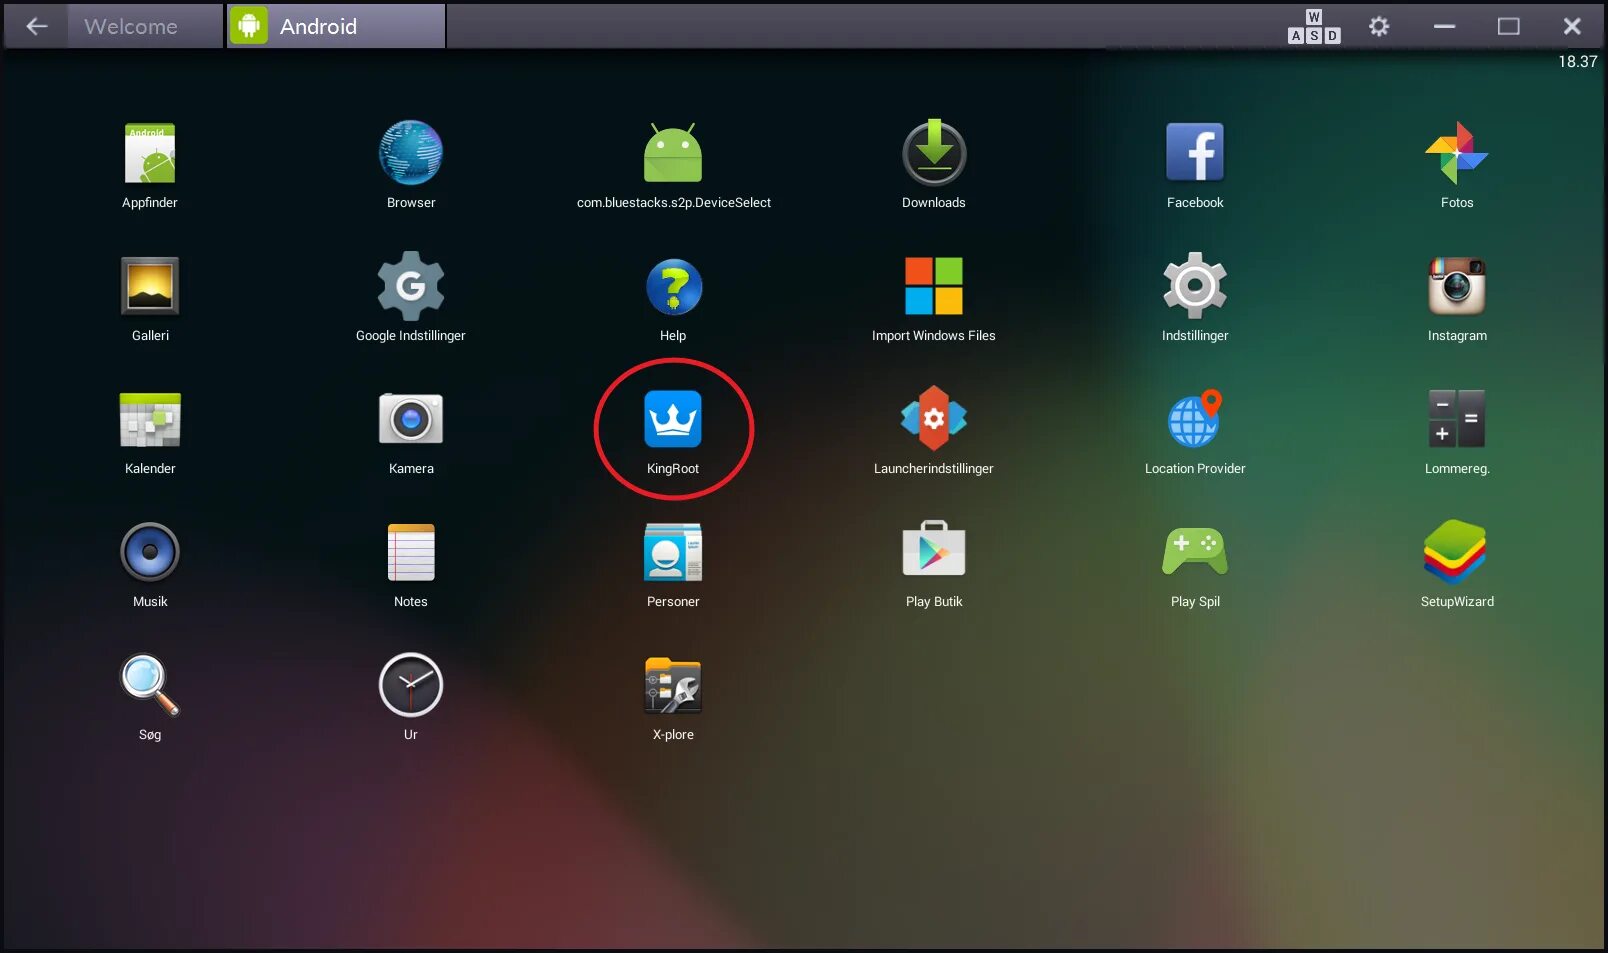This screenshot has height=953, width=1608.
Task: Open the Galleri app
Action: pyautogui.click(x=150, y=286)
